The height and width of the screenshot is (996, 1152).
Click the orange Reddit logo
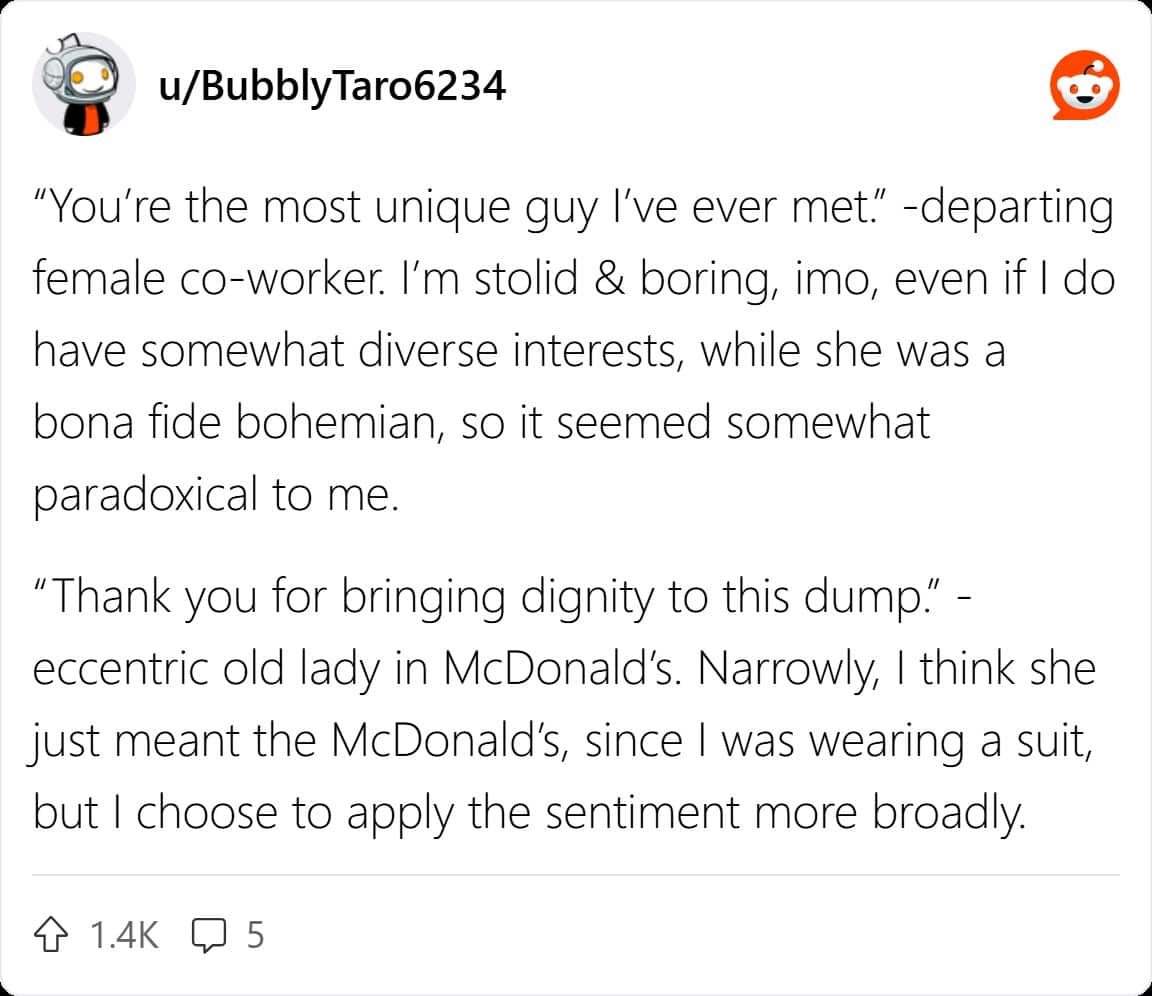(x=1084, y=84)
